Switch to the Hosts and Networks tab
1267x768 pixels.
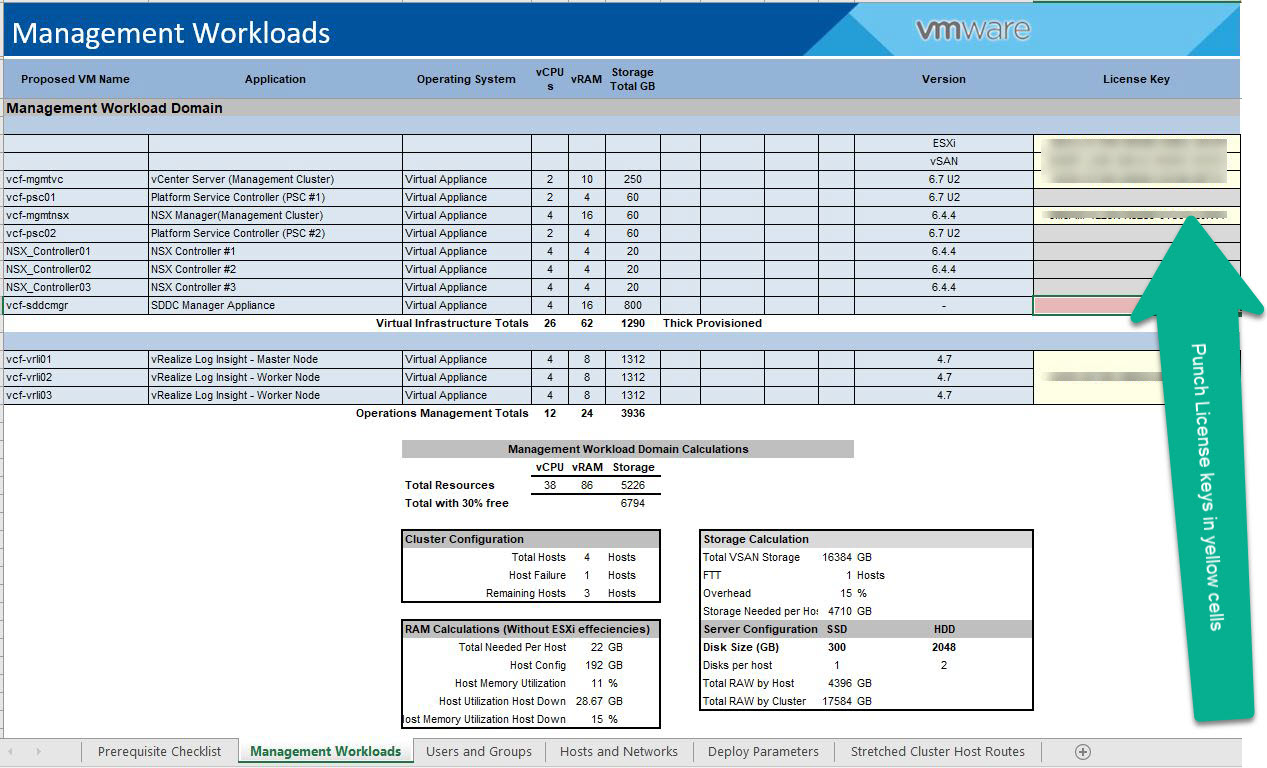(x=618, y=751)
